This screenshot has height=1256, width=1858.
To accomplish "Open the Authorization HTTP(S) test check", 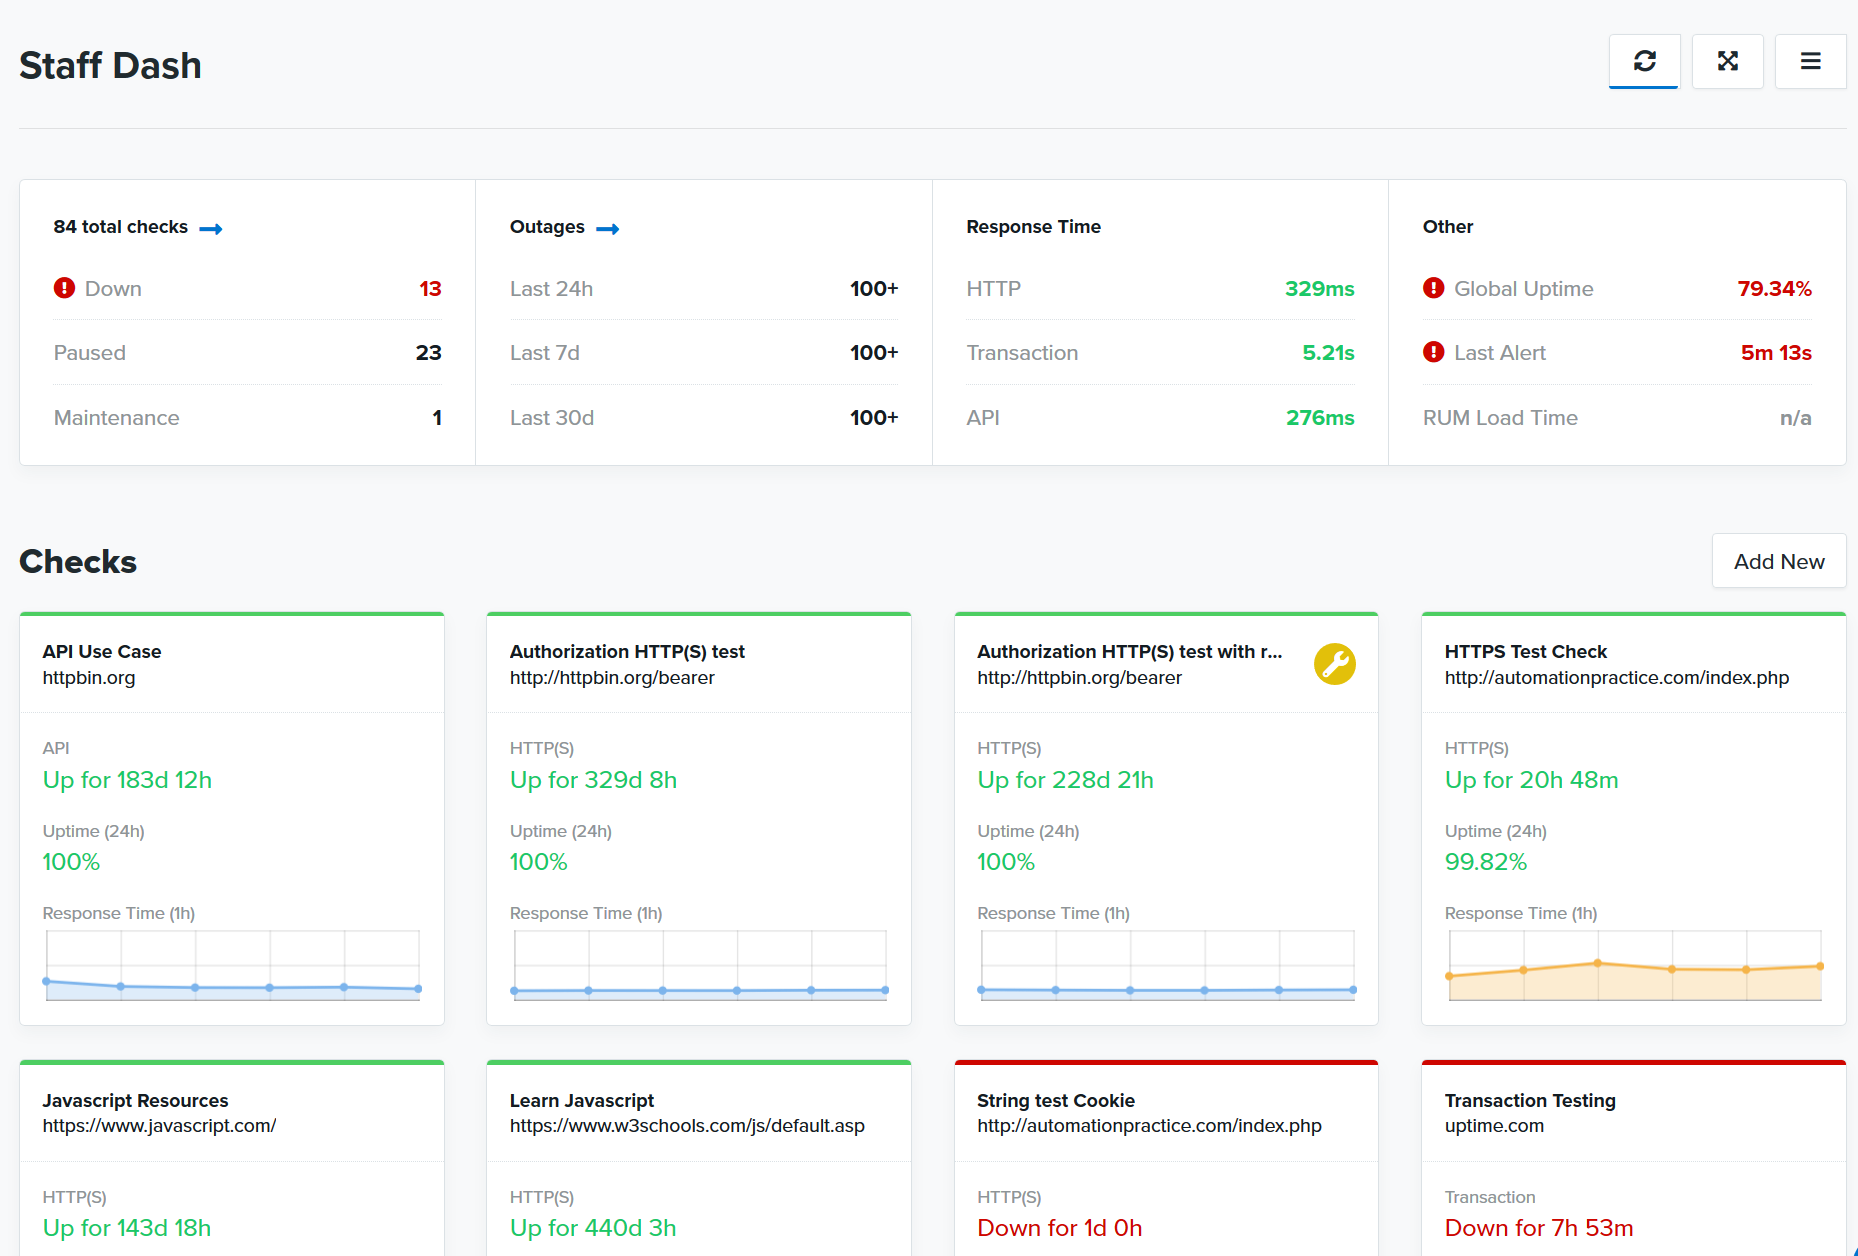I will (x=627, y=652).
